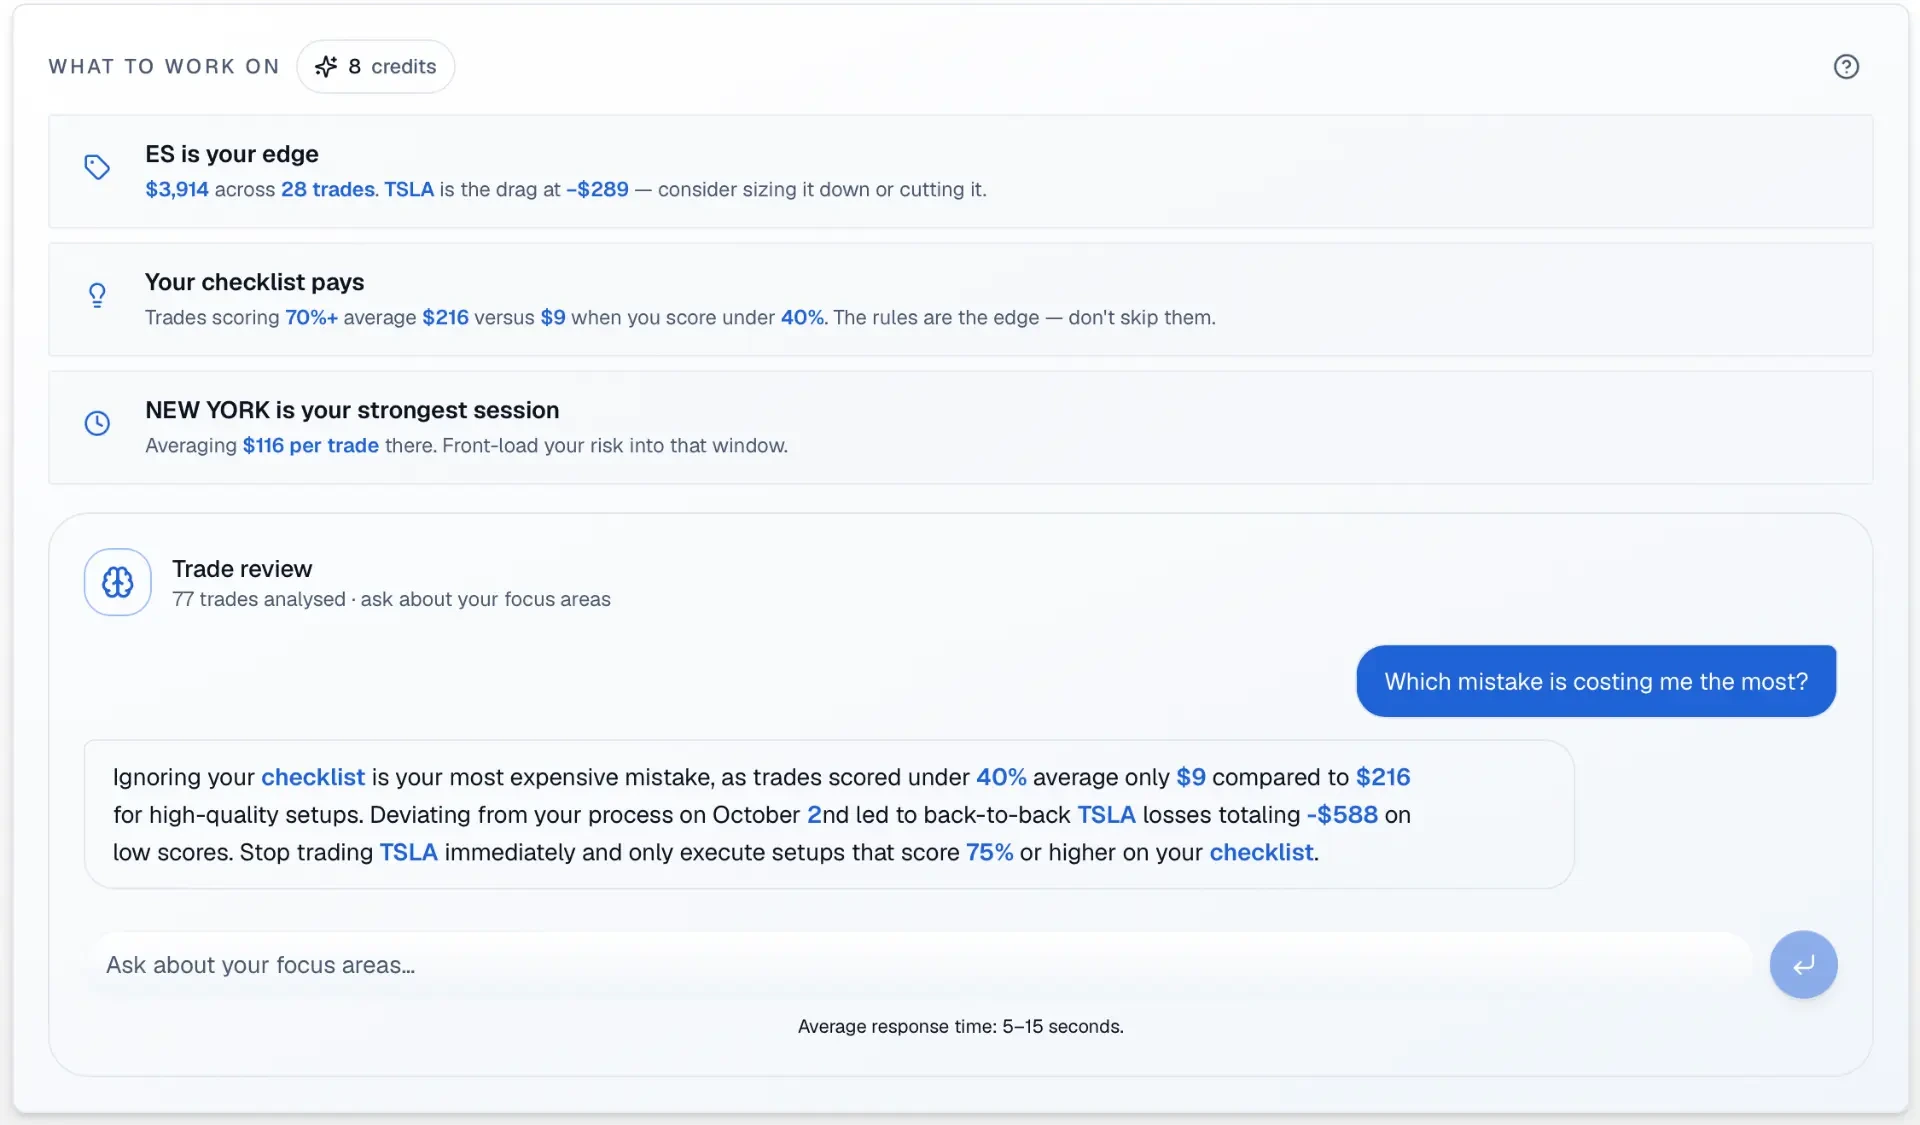1920x1125 pixels.
Task: Send message with the enter arrow button
Action: pos(1803,965)
